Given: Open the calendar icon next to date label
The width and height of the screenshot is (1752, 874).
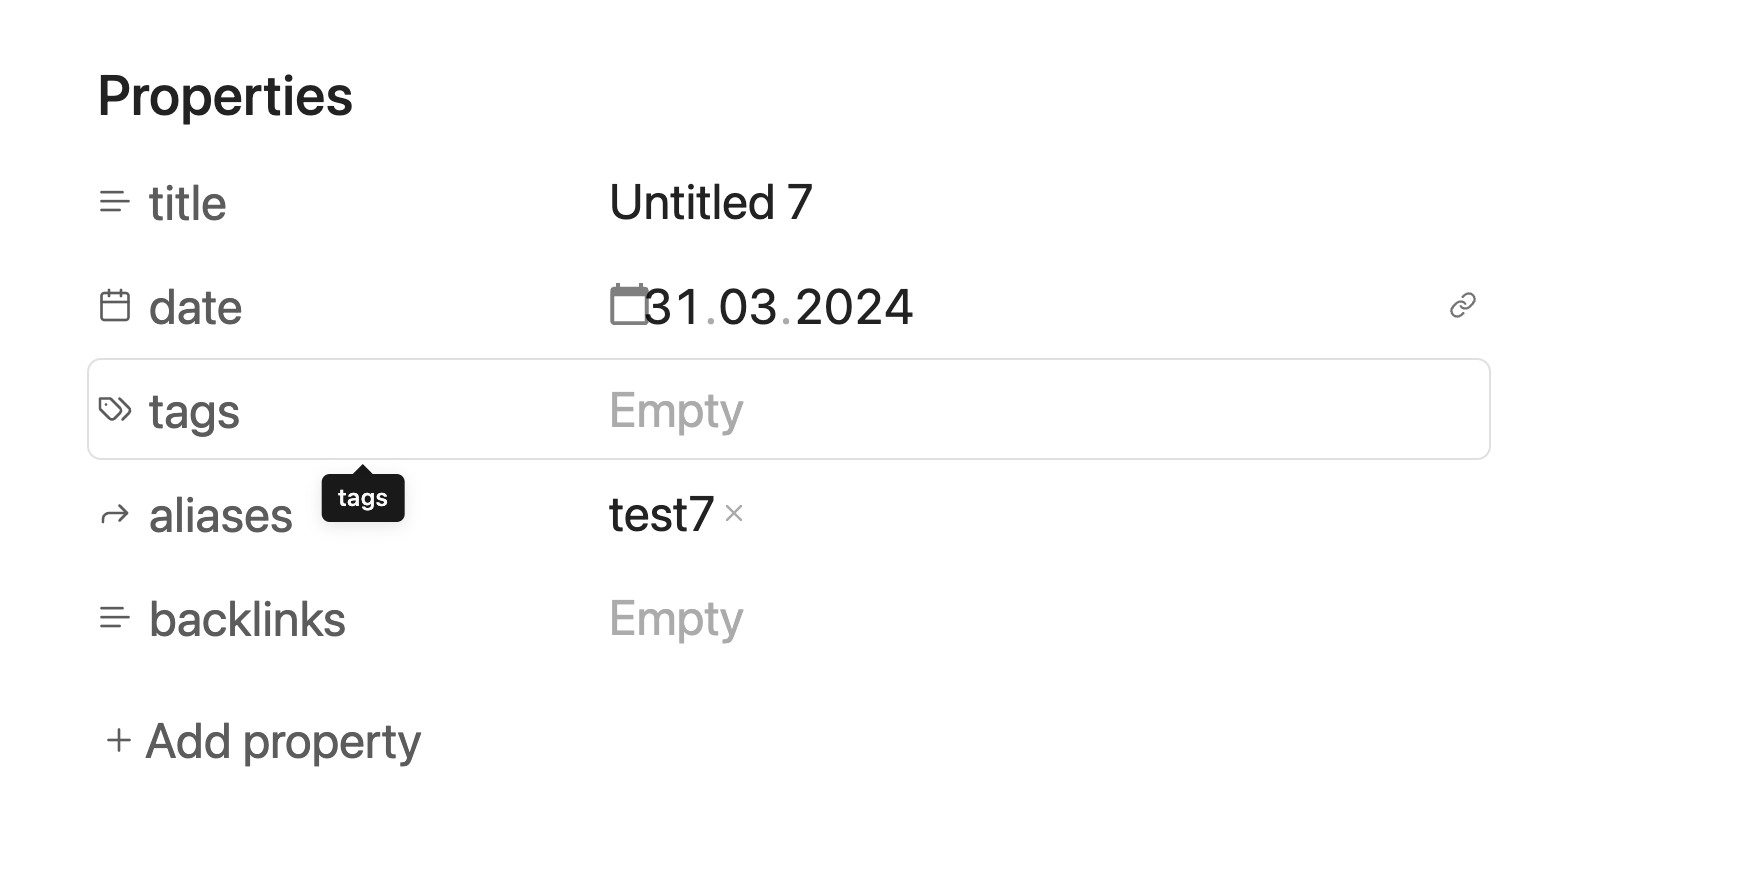Looking at the screenshot, I should pos(115,306).
